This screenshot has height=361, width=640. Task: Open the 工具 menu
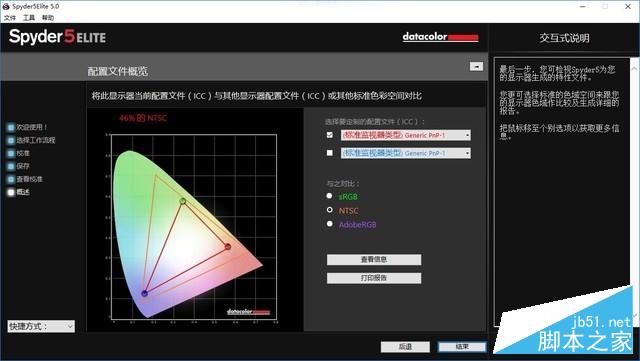(29, 18)
